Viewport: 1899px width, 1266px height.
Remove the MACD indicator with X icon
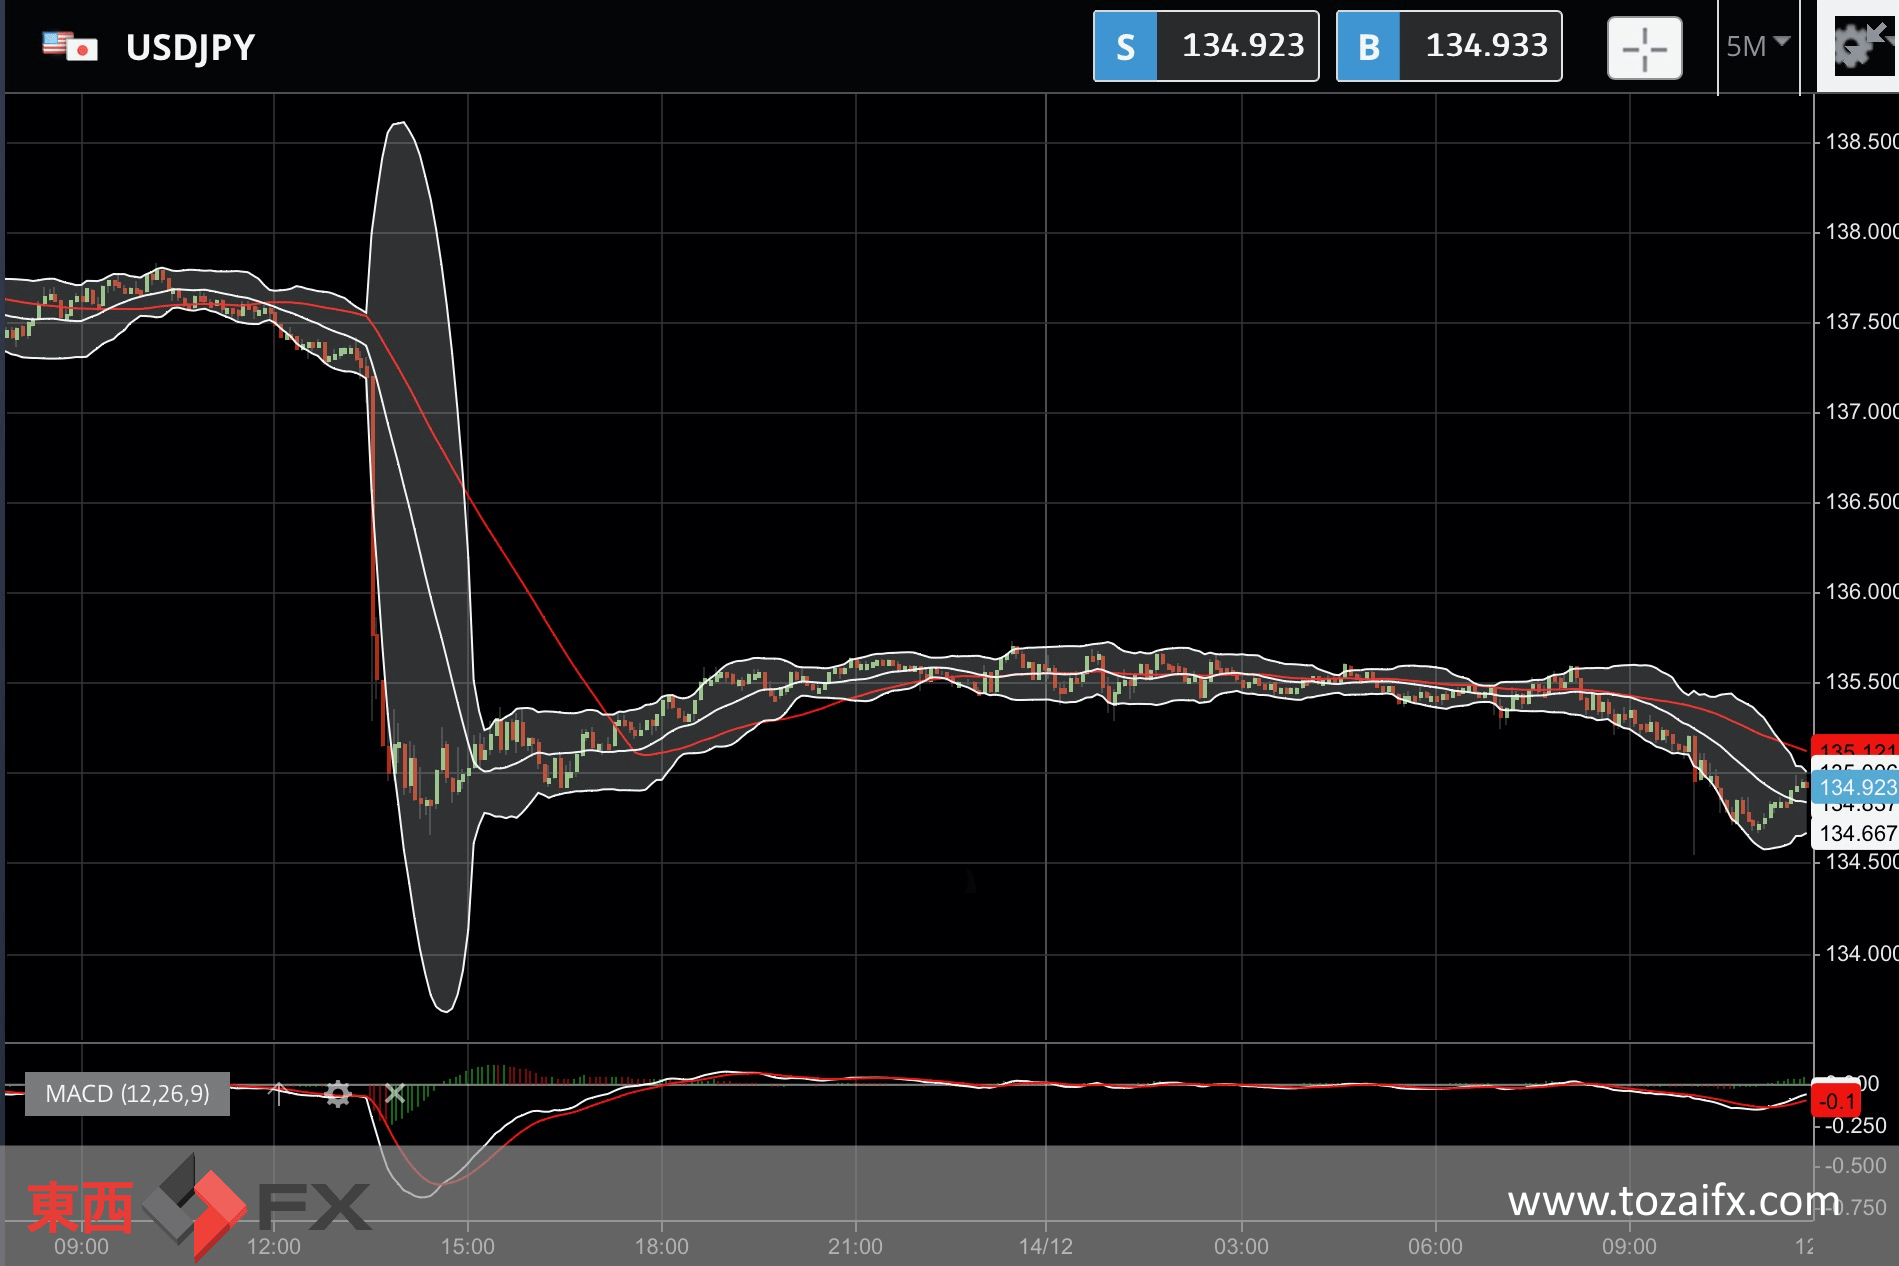click(395, 1093)
